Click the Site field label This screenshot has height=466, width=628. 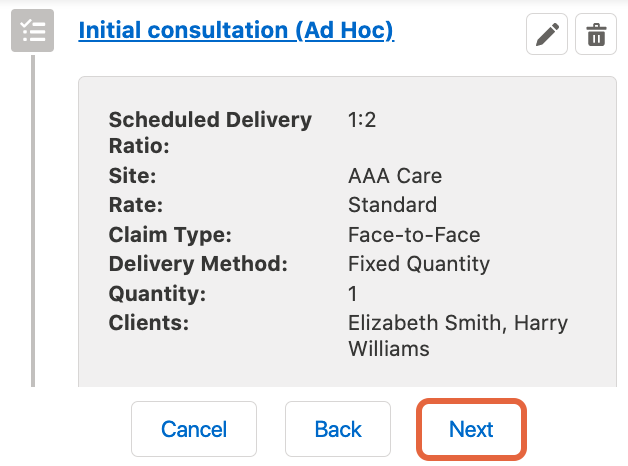click(133, 177)
